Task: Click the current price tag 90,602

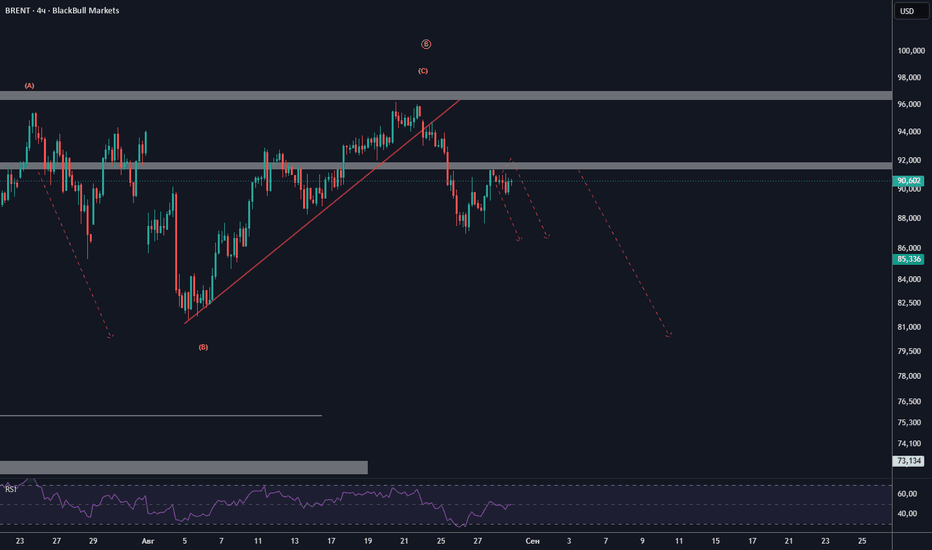Action: tap(908, 181)
